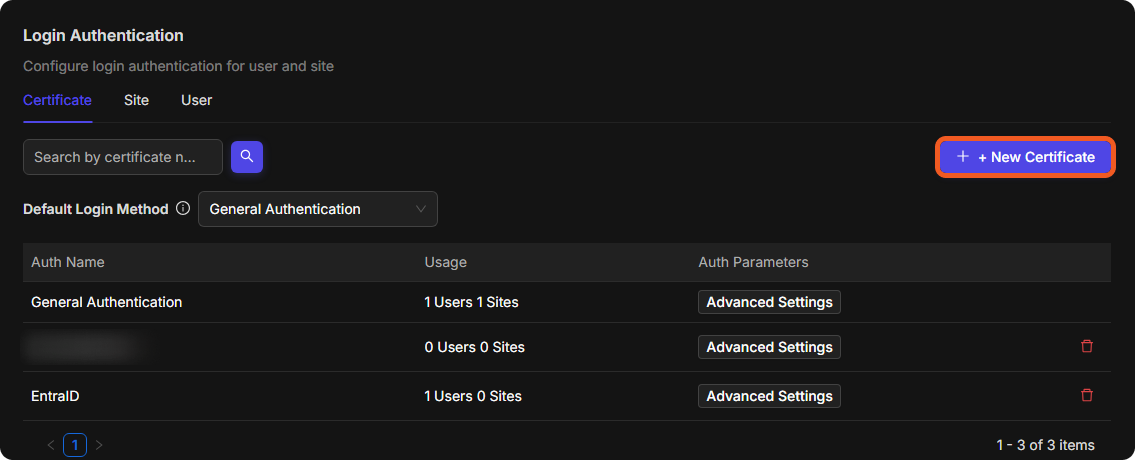
Task: Open Advanced Settings for the blurred certificate
Action: (x=769, y=347)
